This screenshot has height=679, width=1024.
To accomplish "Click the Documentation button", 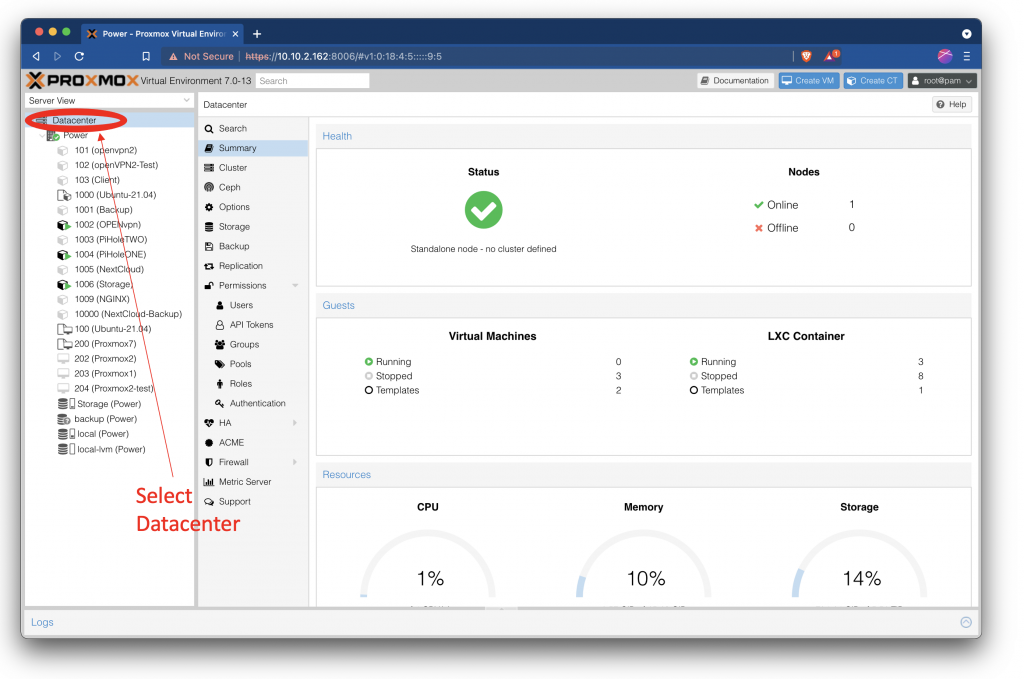I will pos(735,80).
